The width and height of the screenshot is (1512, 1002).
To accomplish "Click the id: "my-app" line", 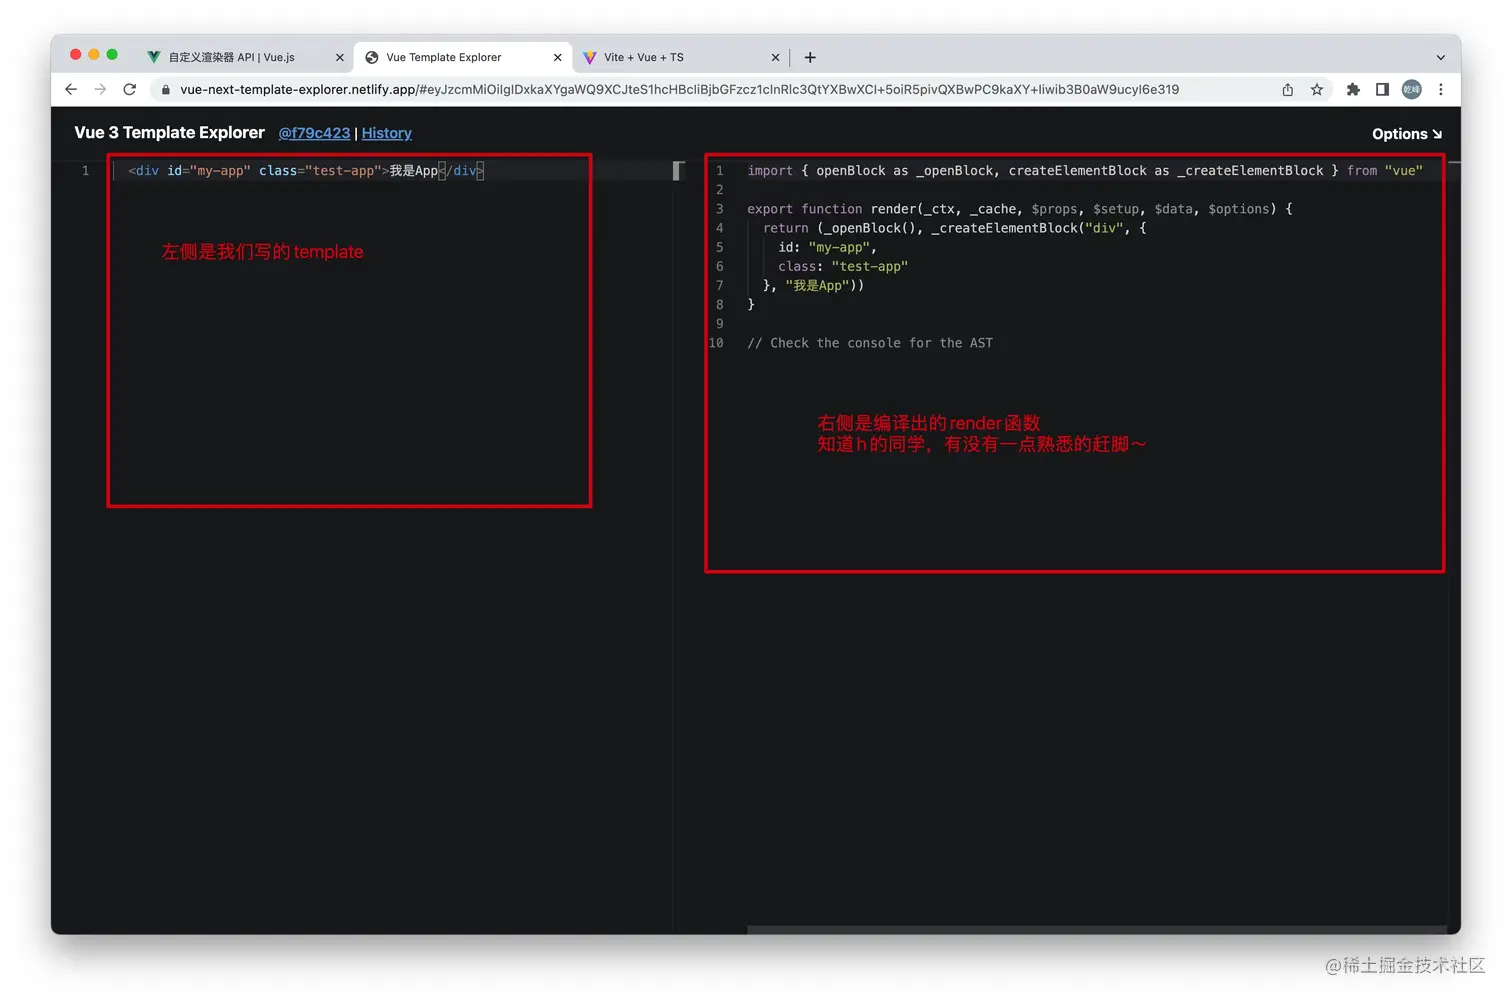I will coord(827,247).
